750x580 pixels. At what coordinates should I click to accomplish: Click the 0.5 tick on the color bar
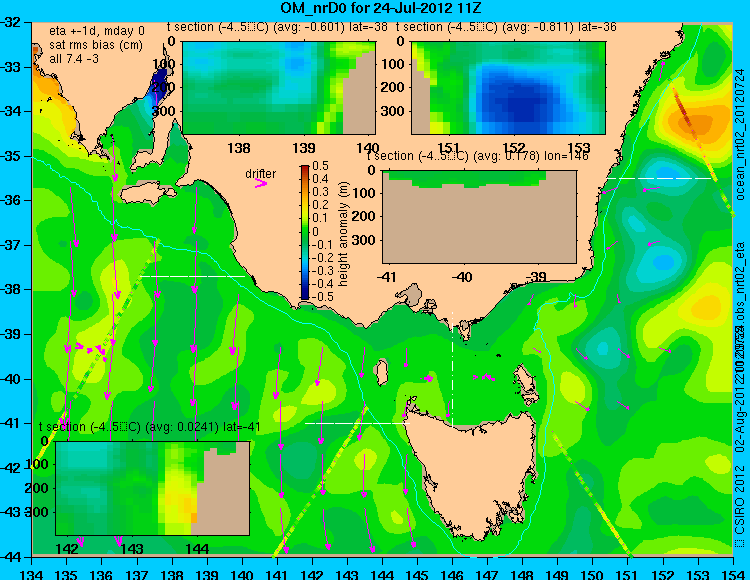pos(320,166)
